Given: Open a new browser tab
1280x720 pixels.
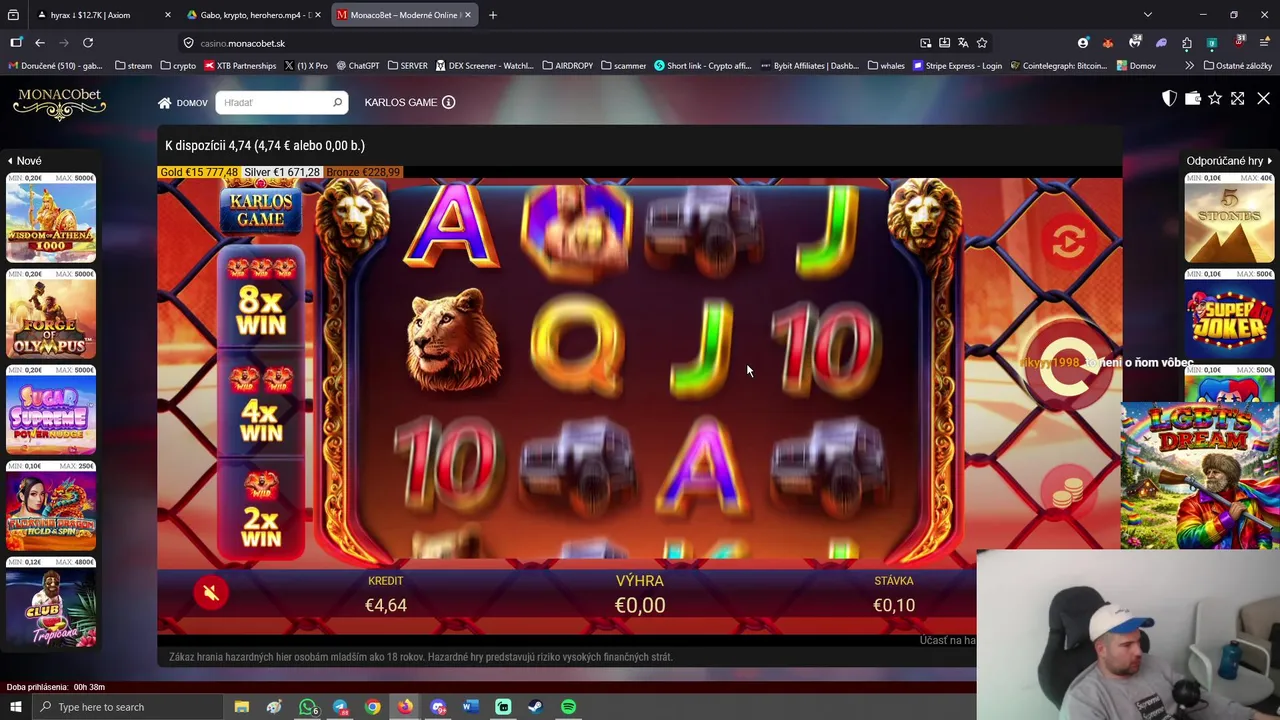Looking at the screenshot, I should click(x=492, y=15).
